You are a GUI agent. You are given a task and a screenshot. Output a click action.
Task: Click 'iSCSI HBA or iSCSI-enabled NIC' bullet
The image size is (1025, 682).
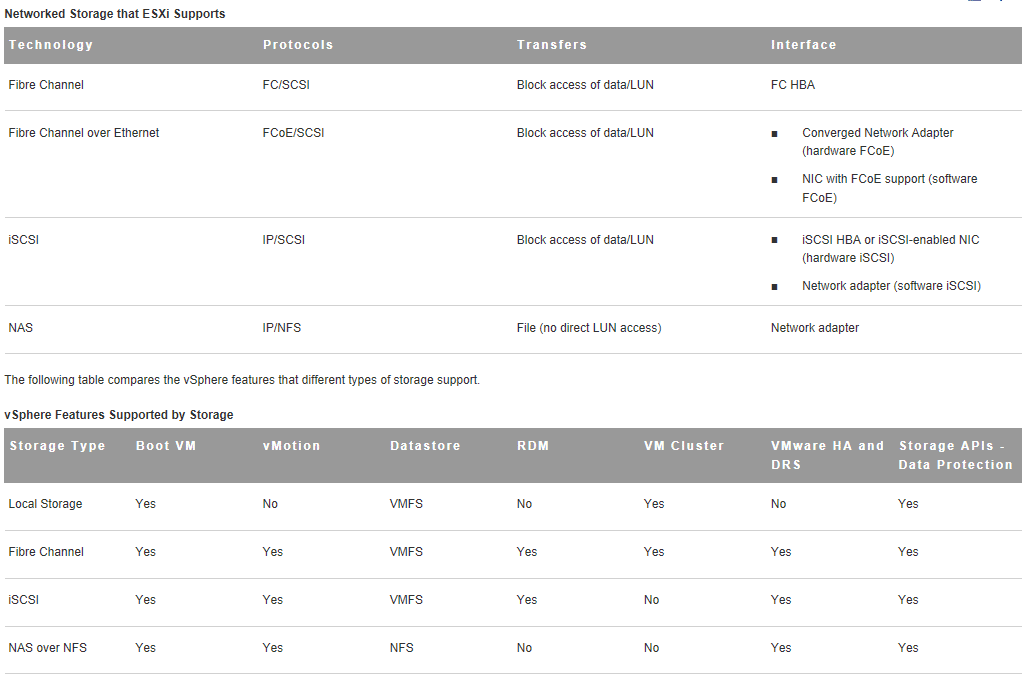pyautogui.click(x=890, y=249)
